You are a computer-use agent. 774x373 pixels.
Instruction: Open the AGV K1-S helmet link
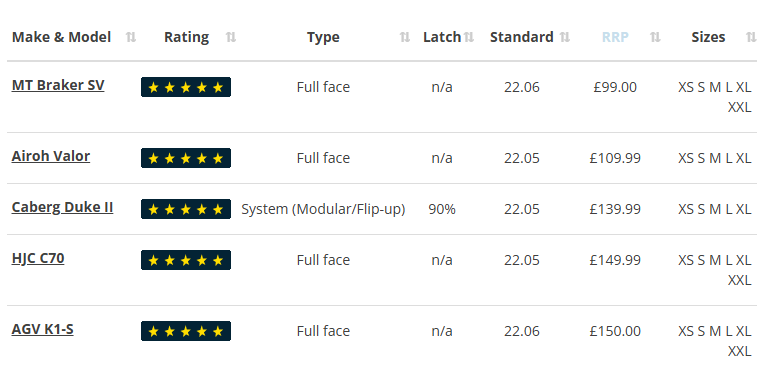(x=42, y=329)
